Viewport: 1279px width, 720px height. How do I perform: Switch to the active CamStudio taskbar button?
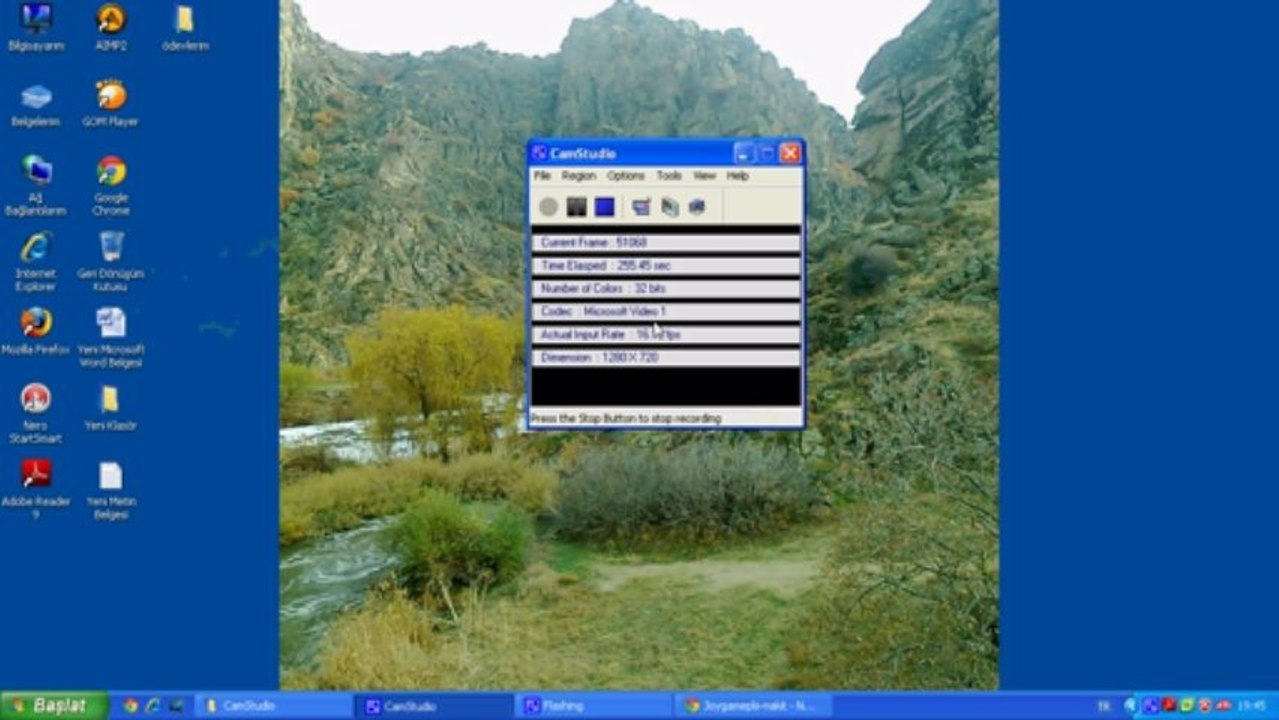coord(434,706)
